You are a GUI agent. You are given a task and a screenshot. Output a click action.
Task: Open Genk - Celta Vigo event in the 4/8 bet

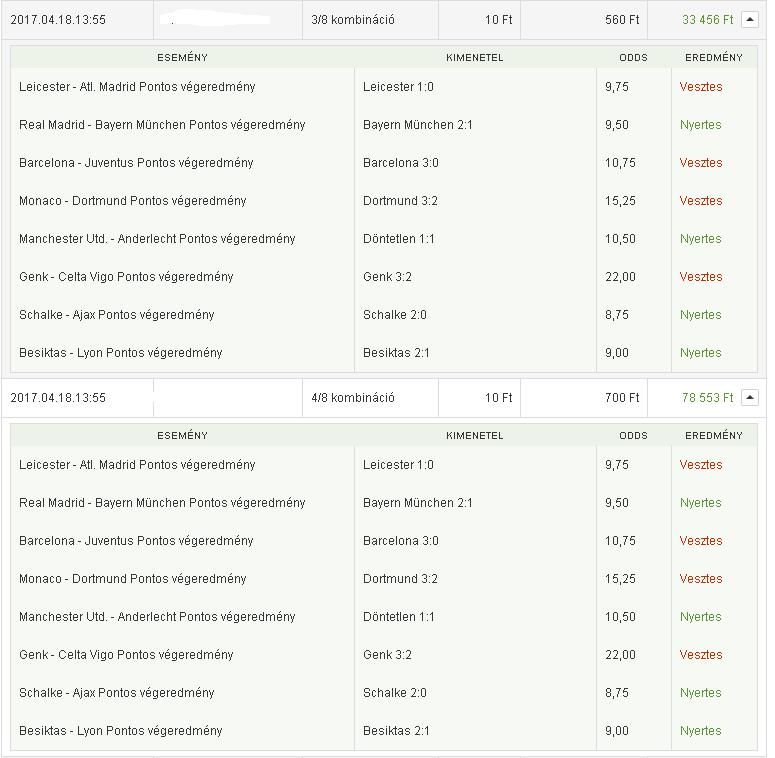[x=126, y=655]
